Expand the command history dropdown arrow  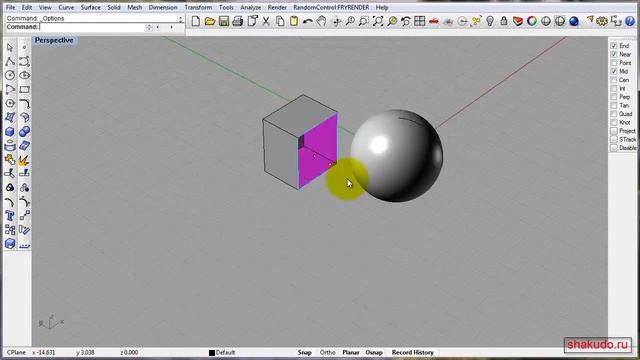pos(180,18)
